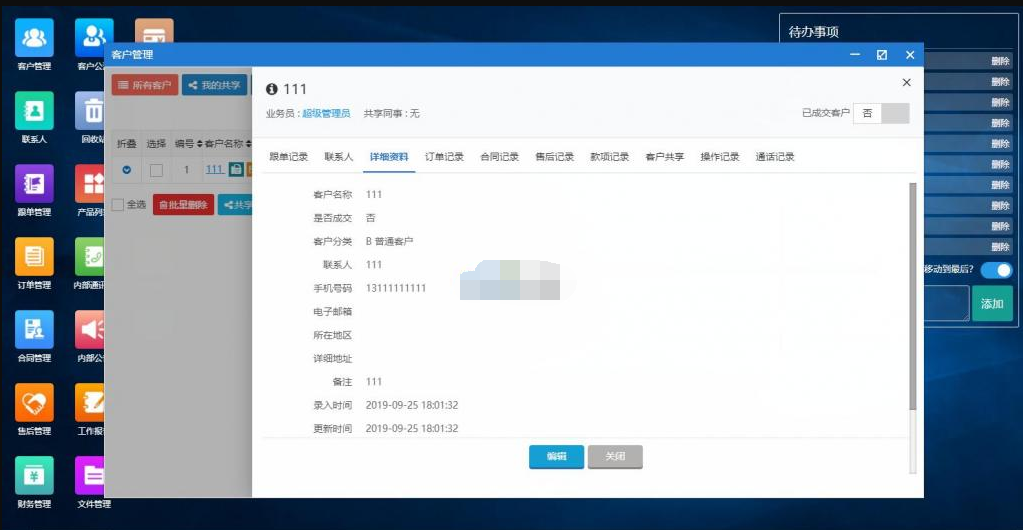Switch to the 跟单记录 tab

[289, 157]
